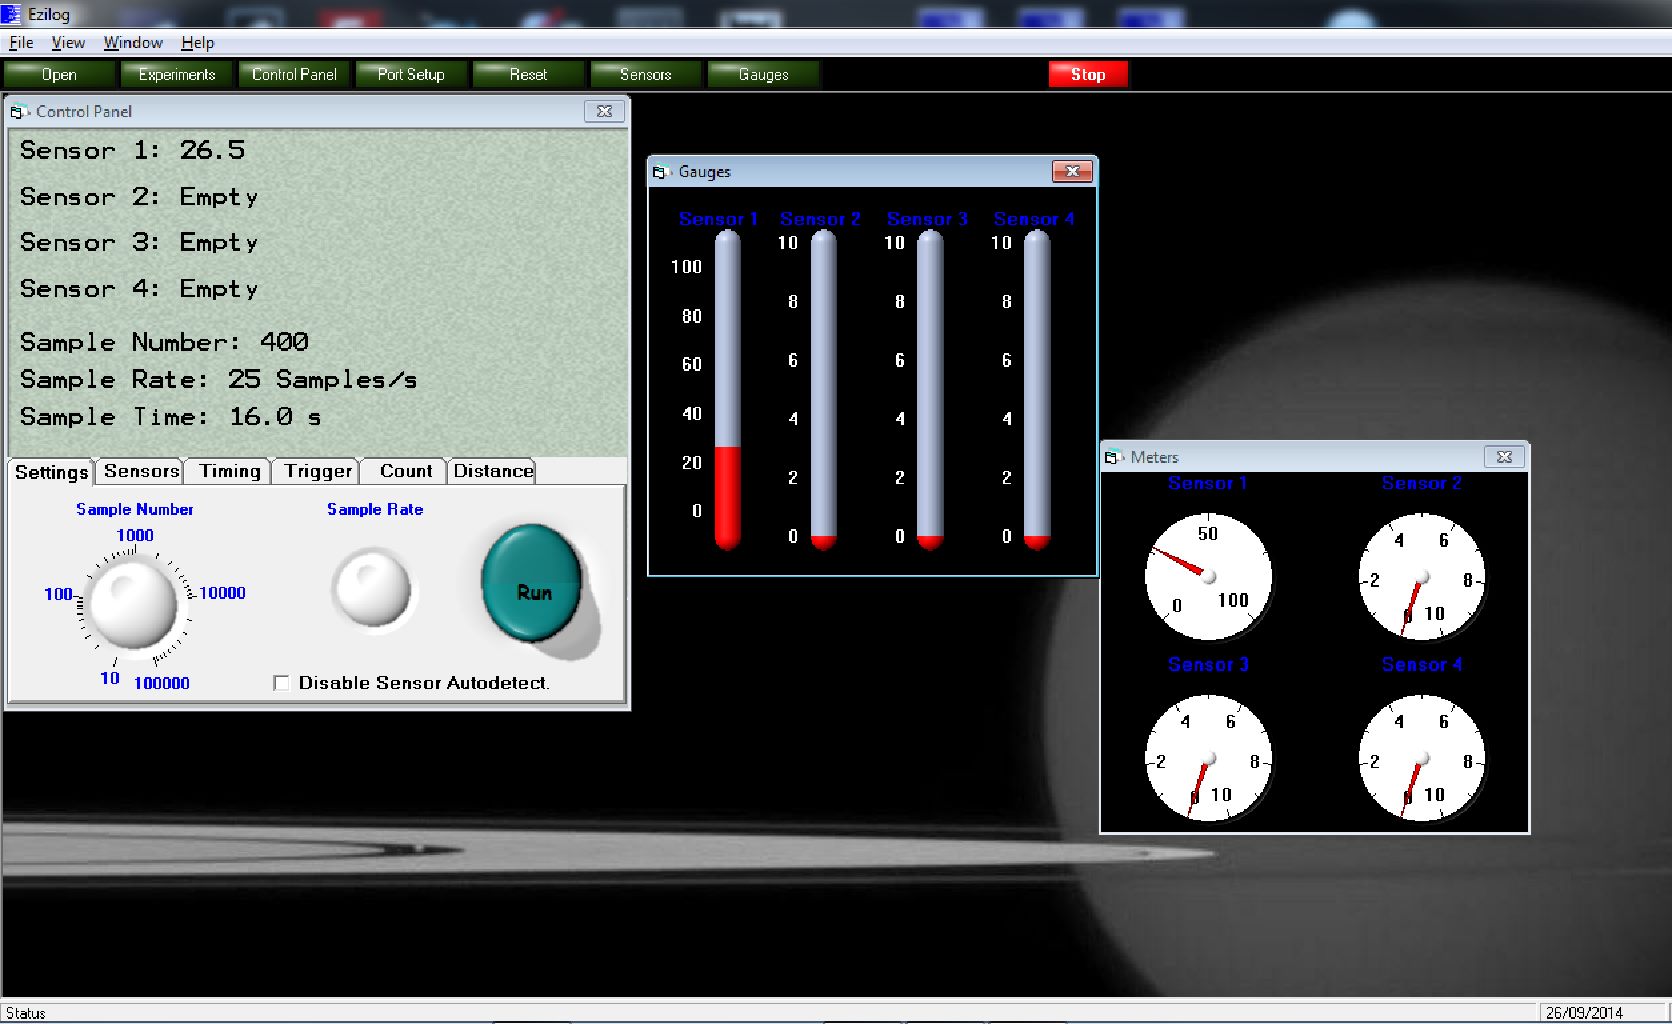Click the Sample Number: 400 text

pos(164,342)
